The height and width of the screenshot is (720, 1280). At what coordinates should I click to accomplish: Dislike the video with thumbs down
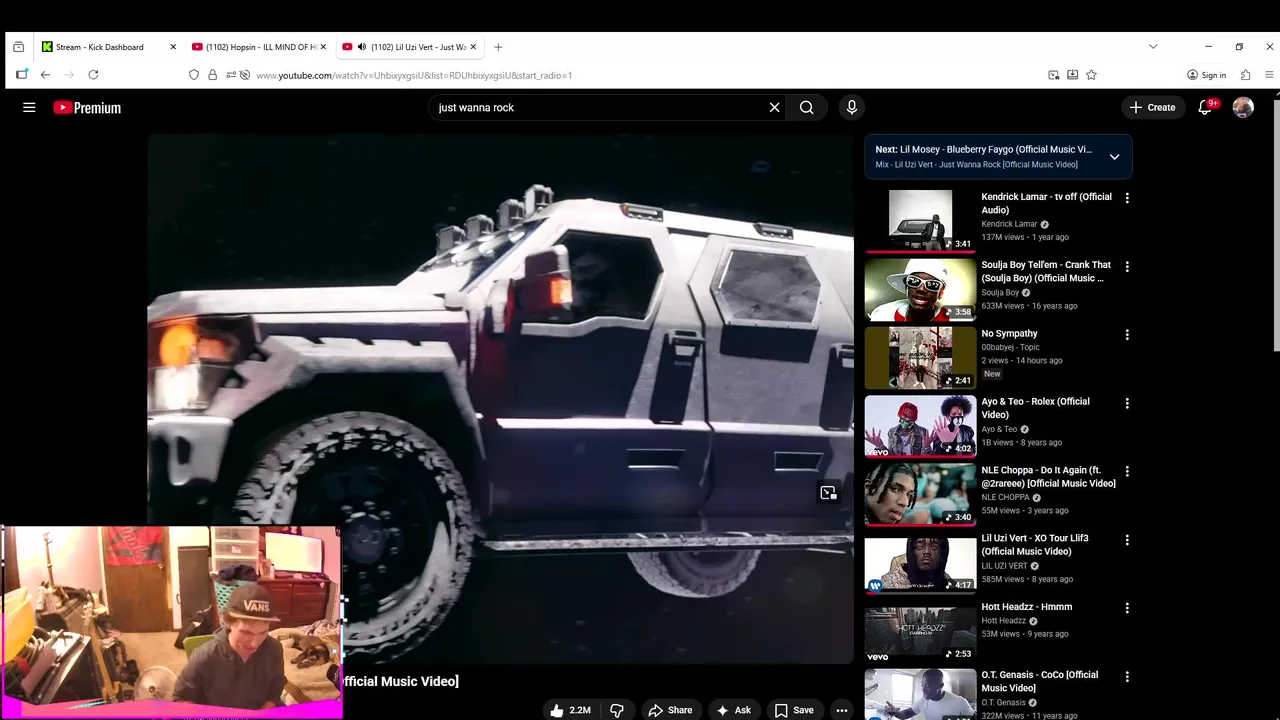click(617, 710)
